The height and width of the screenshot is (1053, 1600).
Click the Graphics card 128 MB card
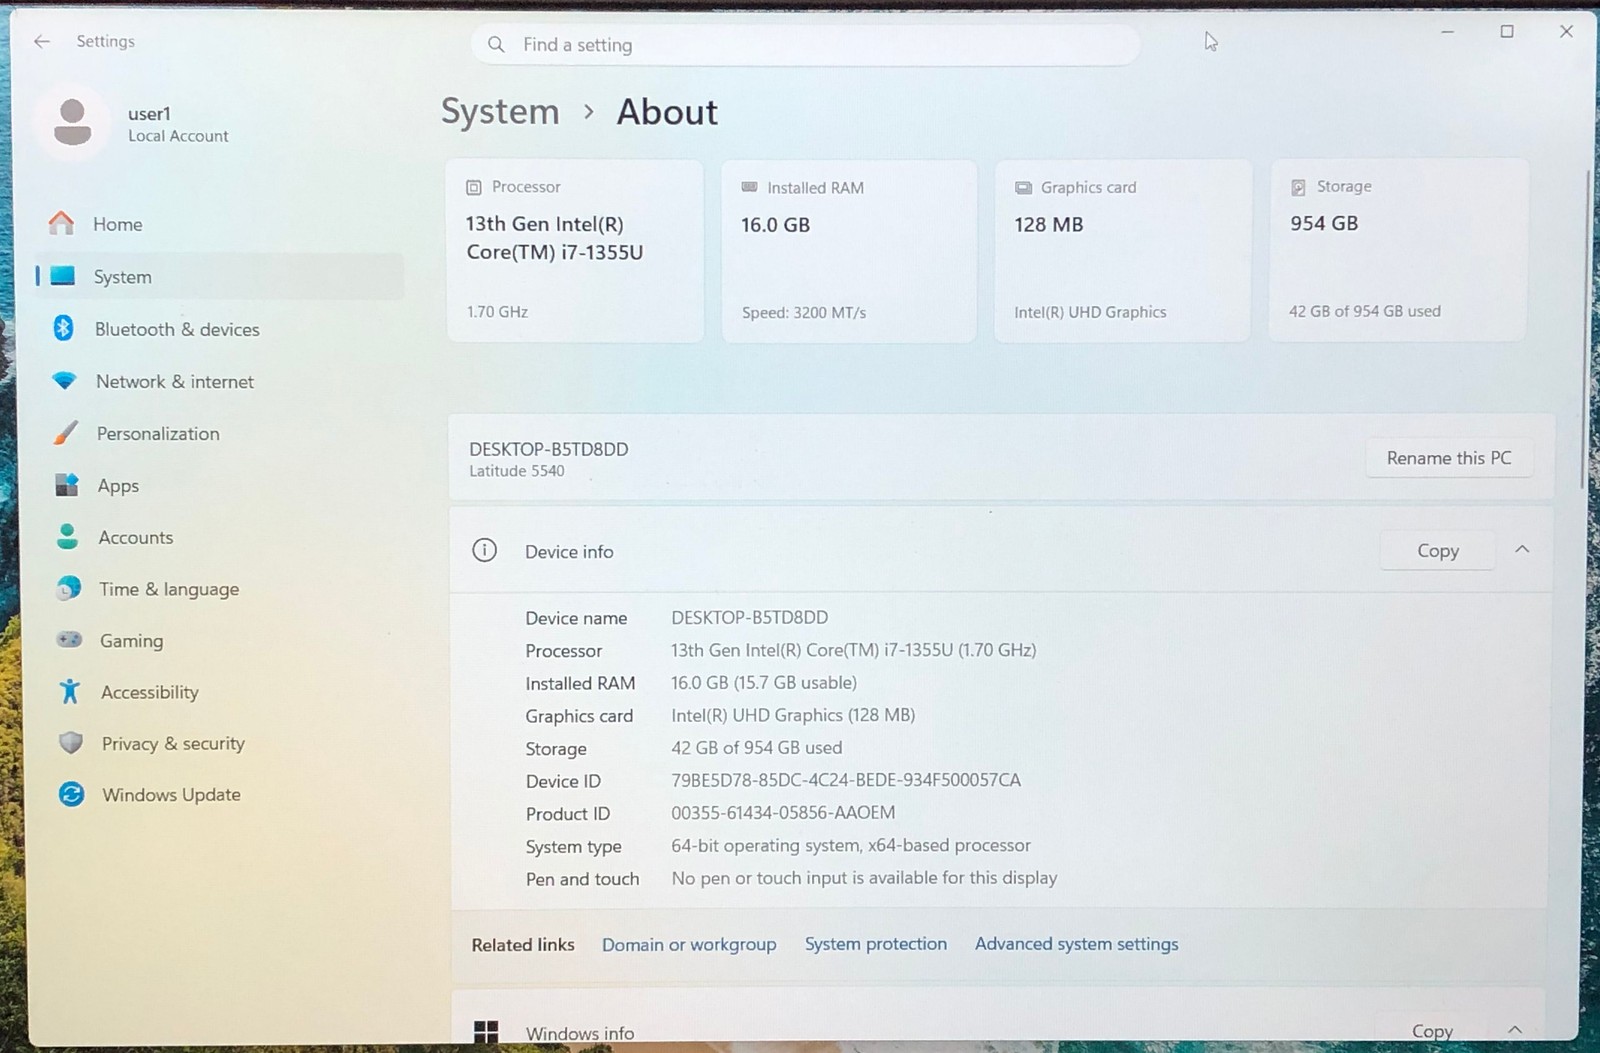point(1122,251)
